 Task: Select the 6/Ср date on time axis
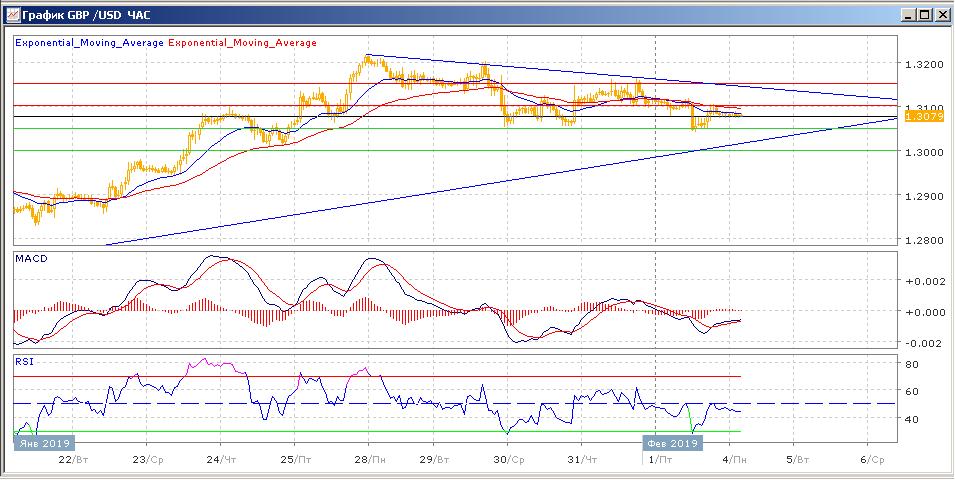[872, 459]
